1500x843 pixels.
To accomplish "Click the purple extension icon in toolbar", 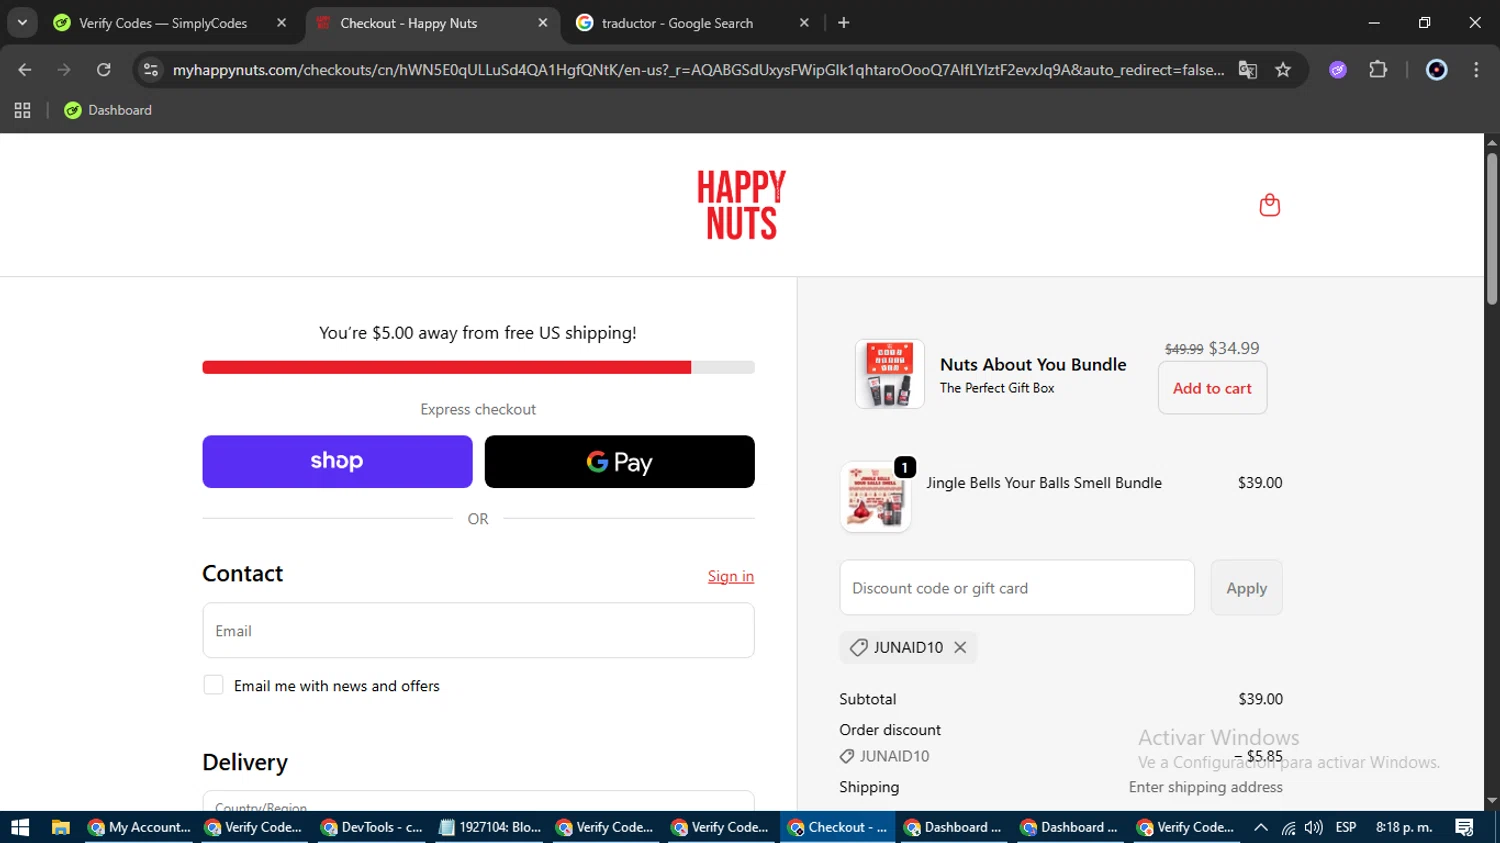I will coord(1338,70).
